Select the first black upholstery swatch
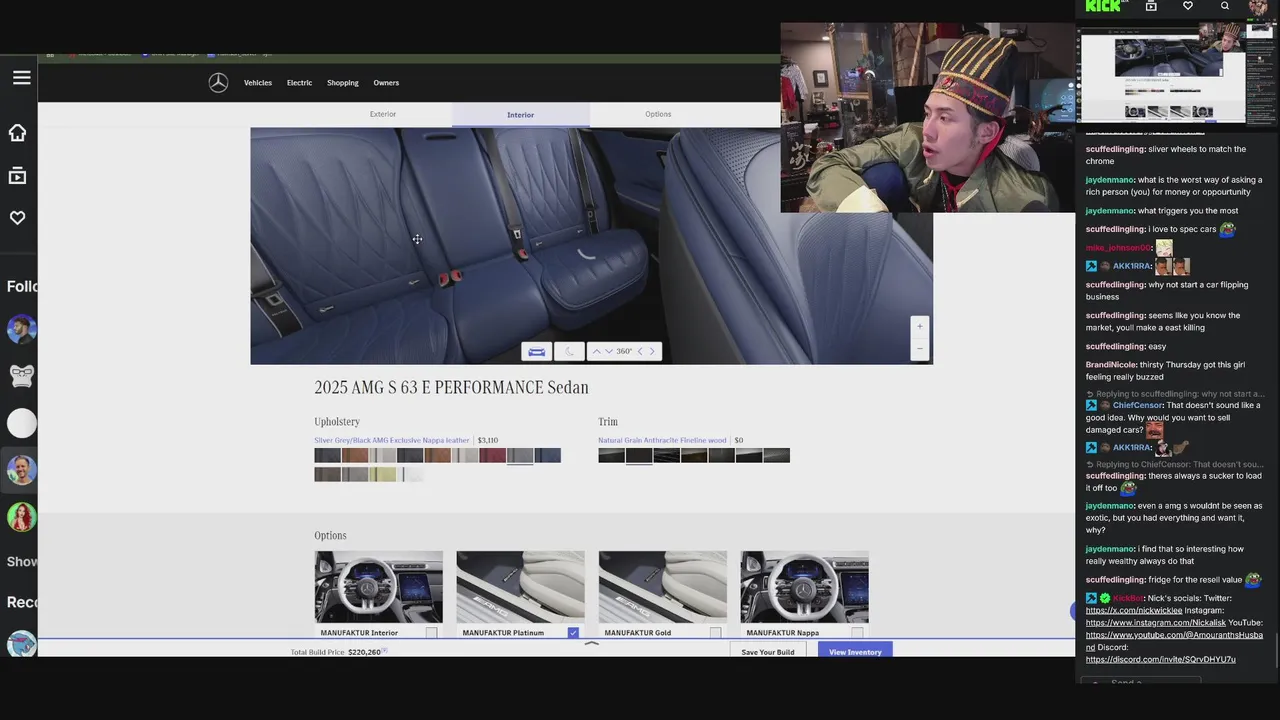This screenshot has height=720, width=1280. (327, 455)
